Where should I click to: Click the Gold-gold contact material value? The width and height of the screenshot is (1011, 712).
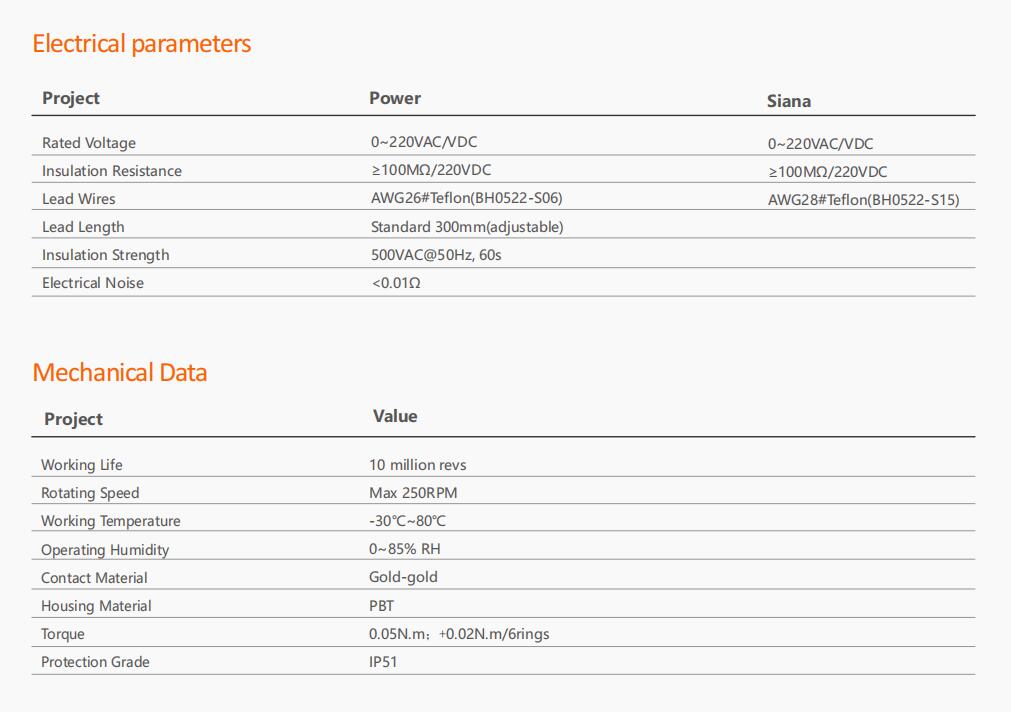click(403, 577)
